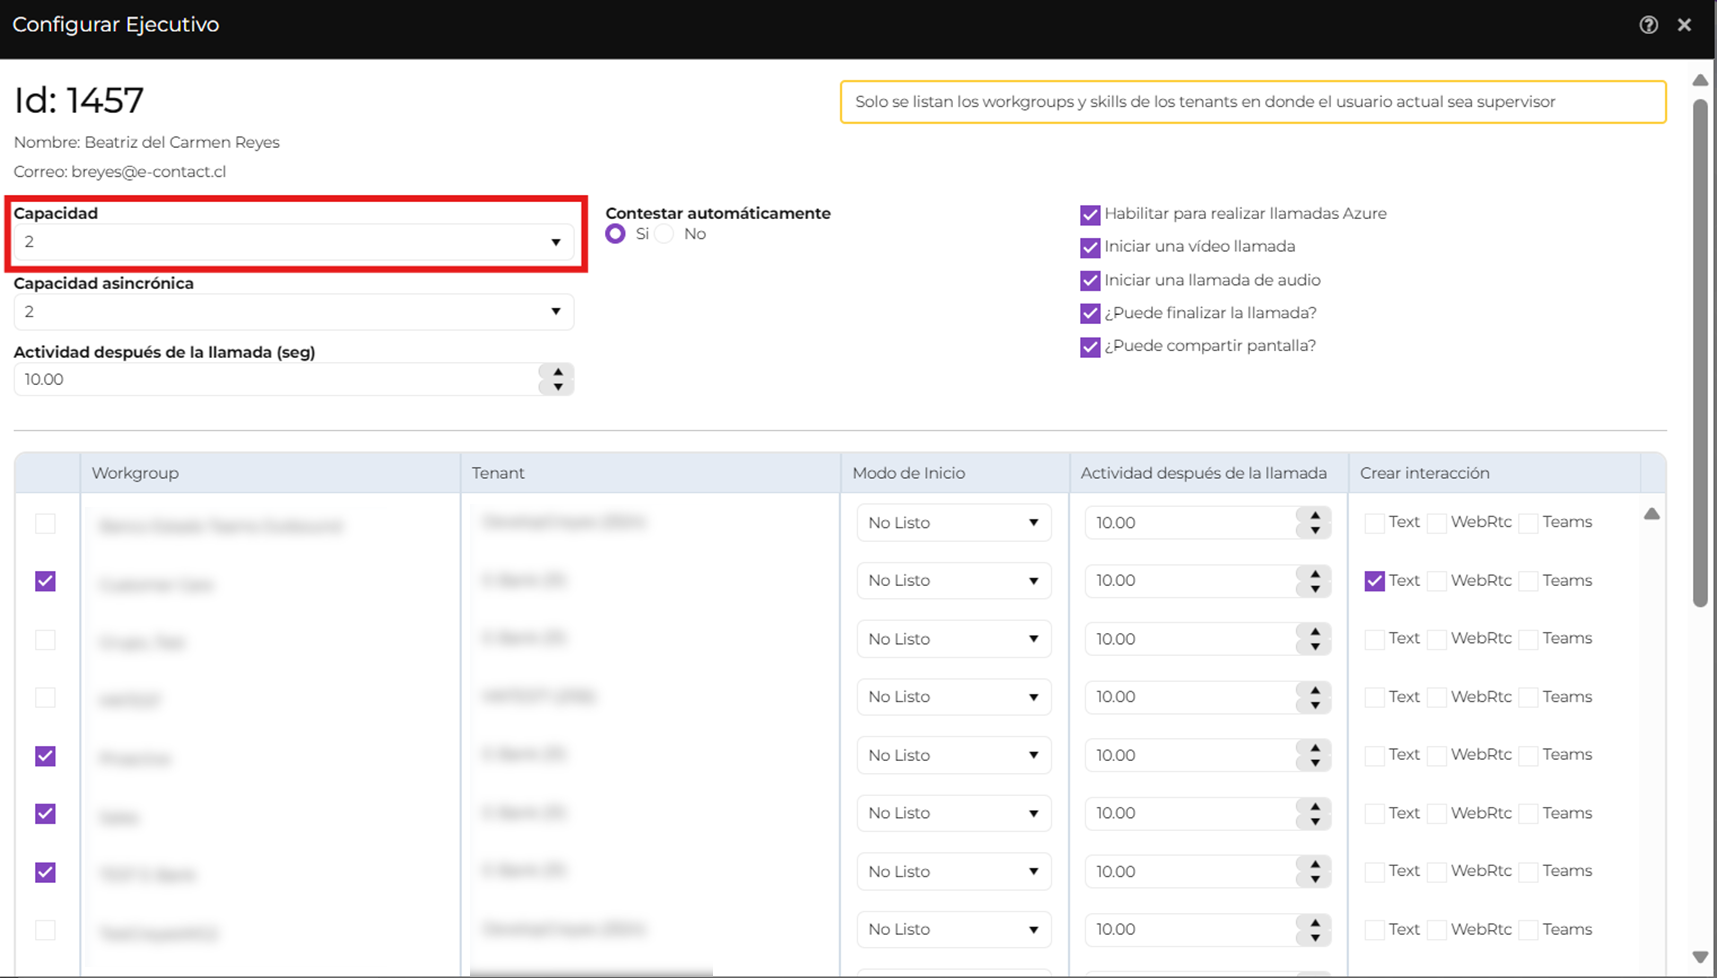Toggle ¿Puede finalizar la llamada? checkbox

click(1090, 314)
